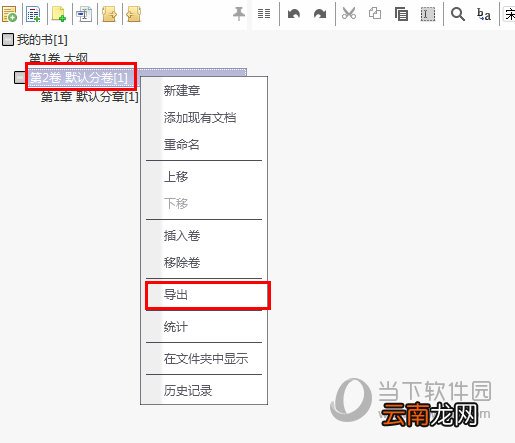Click the export scroll icon with right arrow

coord(109,14)
